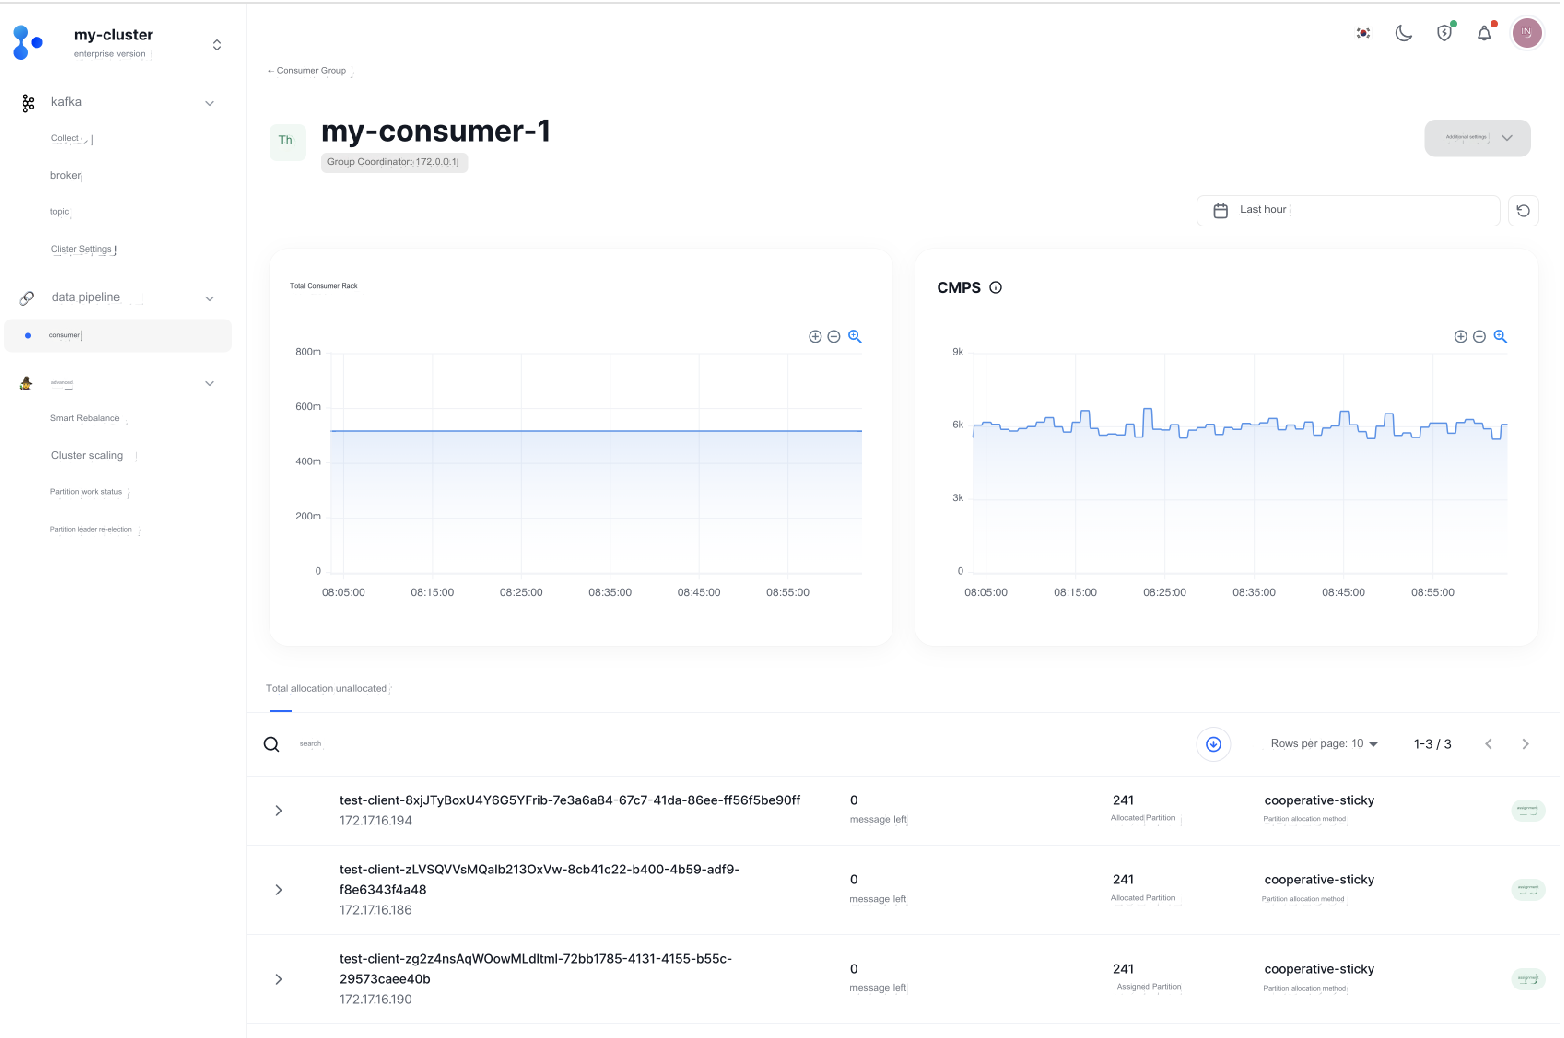Image resolution: width=1564 pixels, height=1038 pixels.
Task: Click the shield security icon
Action: 1444,33
